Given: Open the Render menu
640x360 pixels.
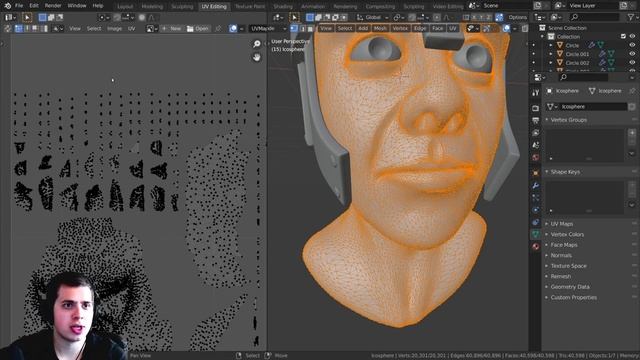Looking at the screenshot, I should (x=53, y=6).
